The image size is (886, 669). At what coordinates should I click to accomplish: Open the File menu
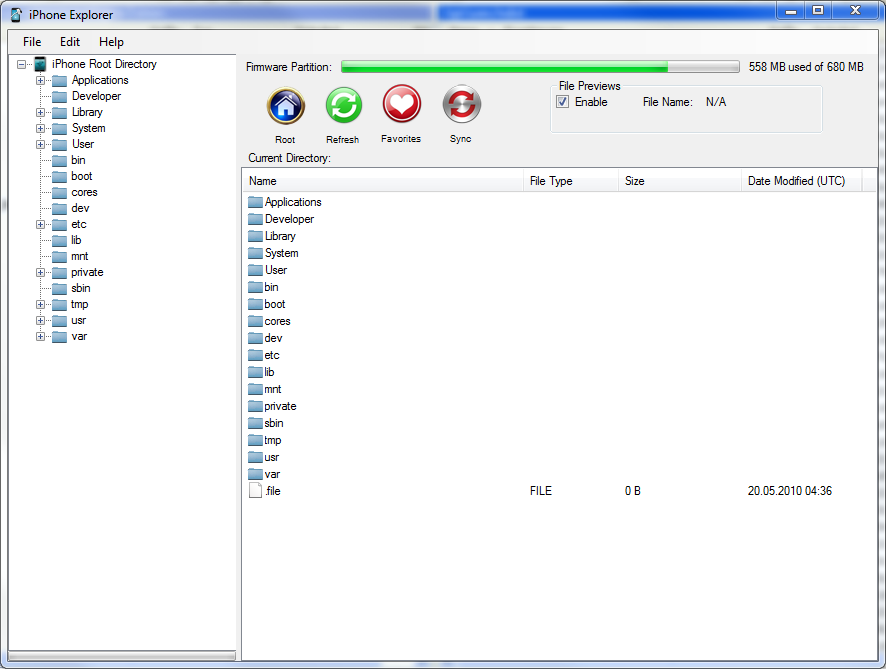click(x=32, y=42)
